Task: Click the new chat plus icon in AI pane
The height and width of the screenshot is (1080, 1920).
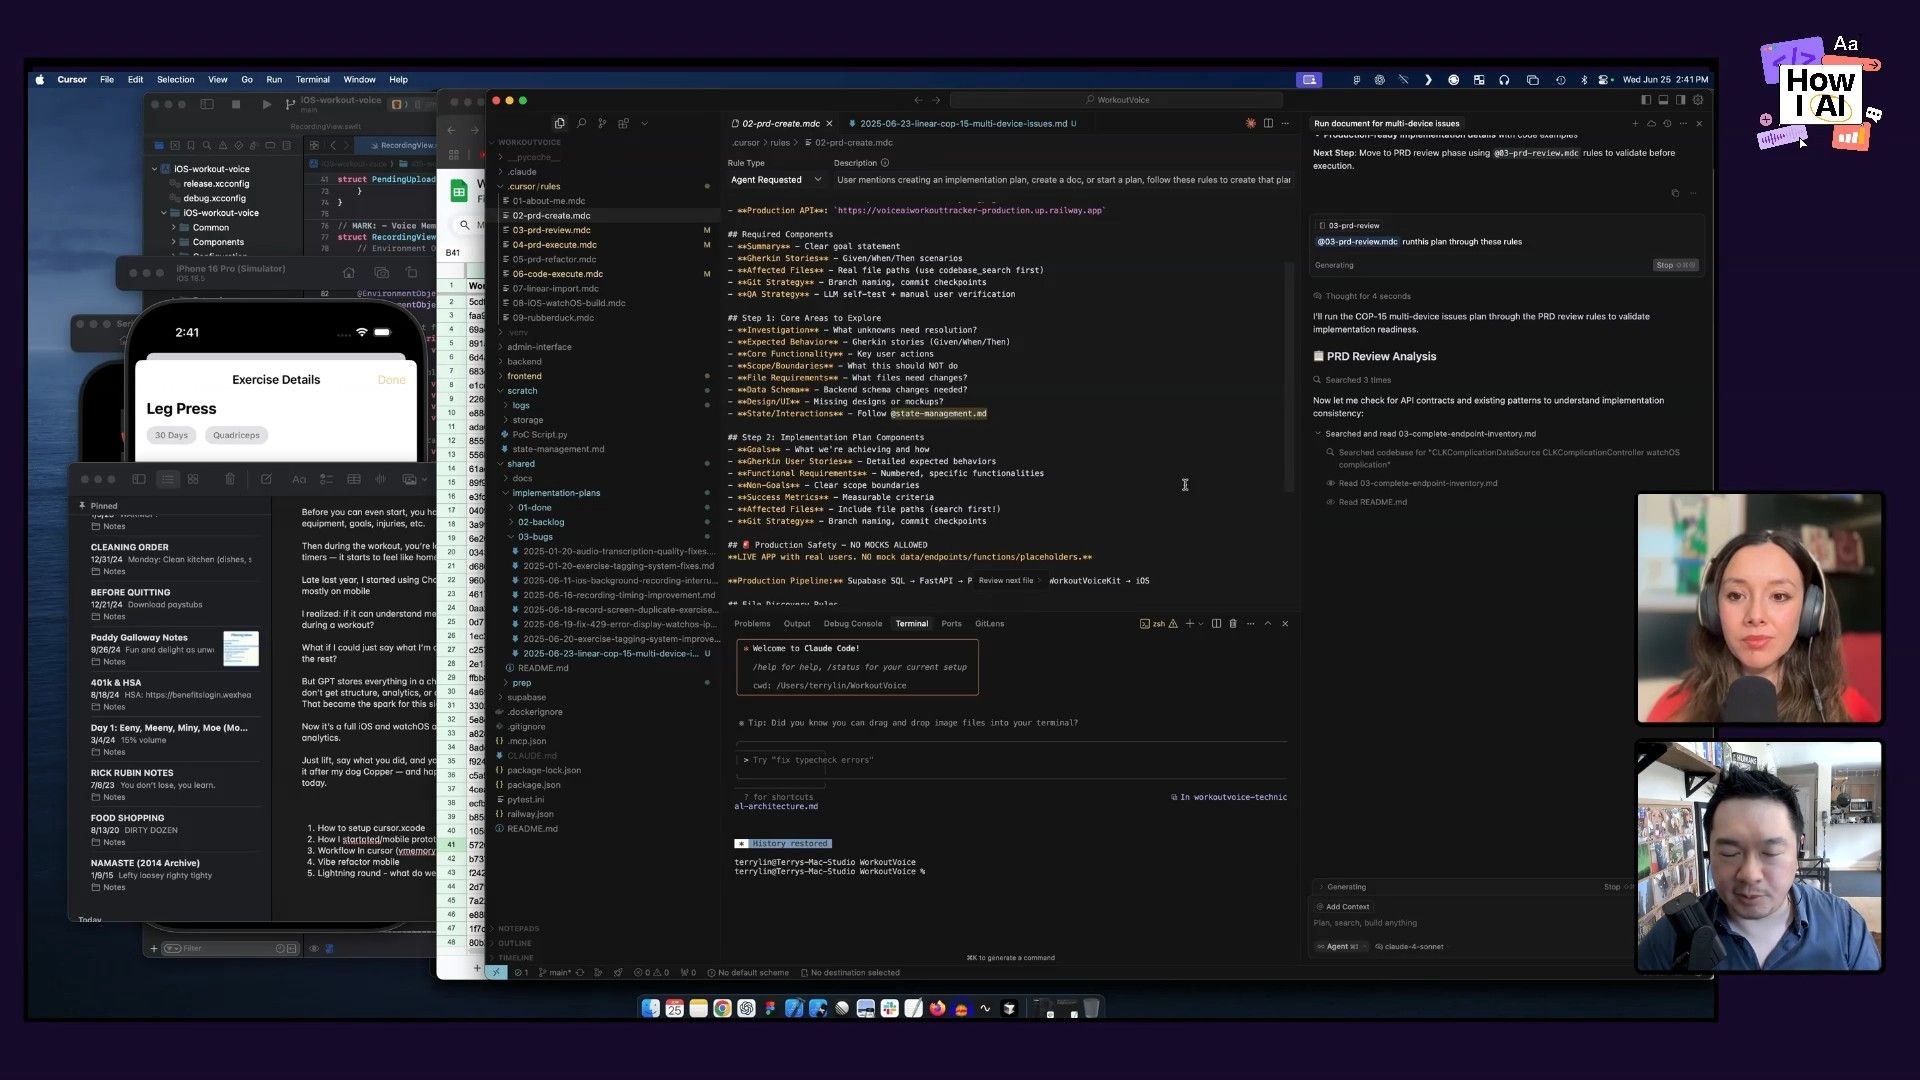Action: 1635,123
